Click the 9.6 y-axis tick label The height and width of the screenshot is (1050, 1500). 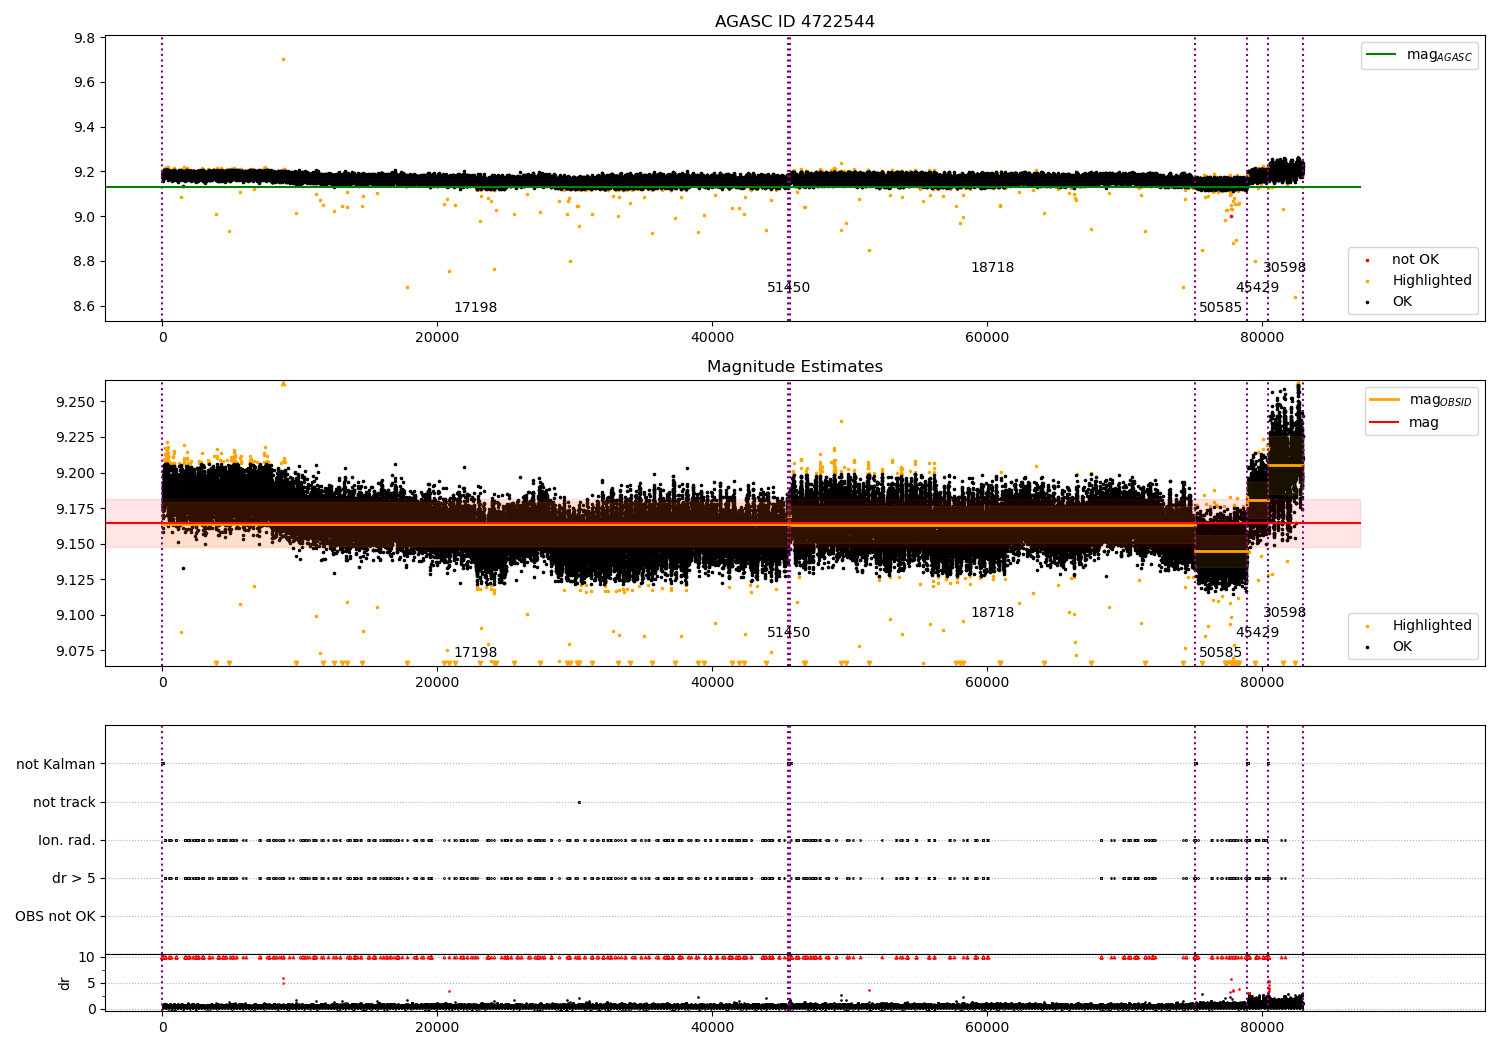click(85, 83)
